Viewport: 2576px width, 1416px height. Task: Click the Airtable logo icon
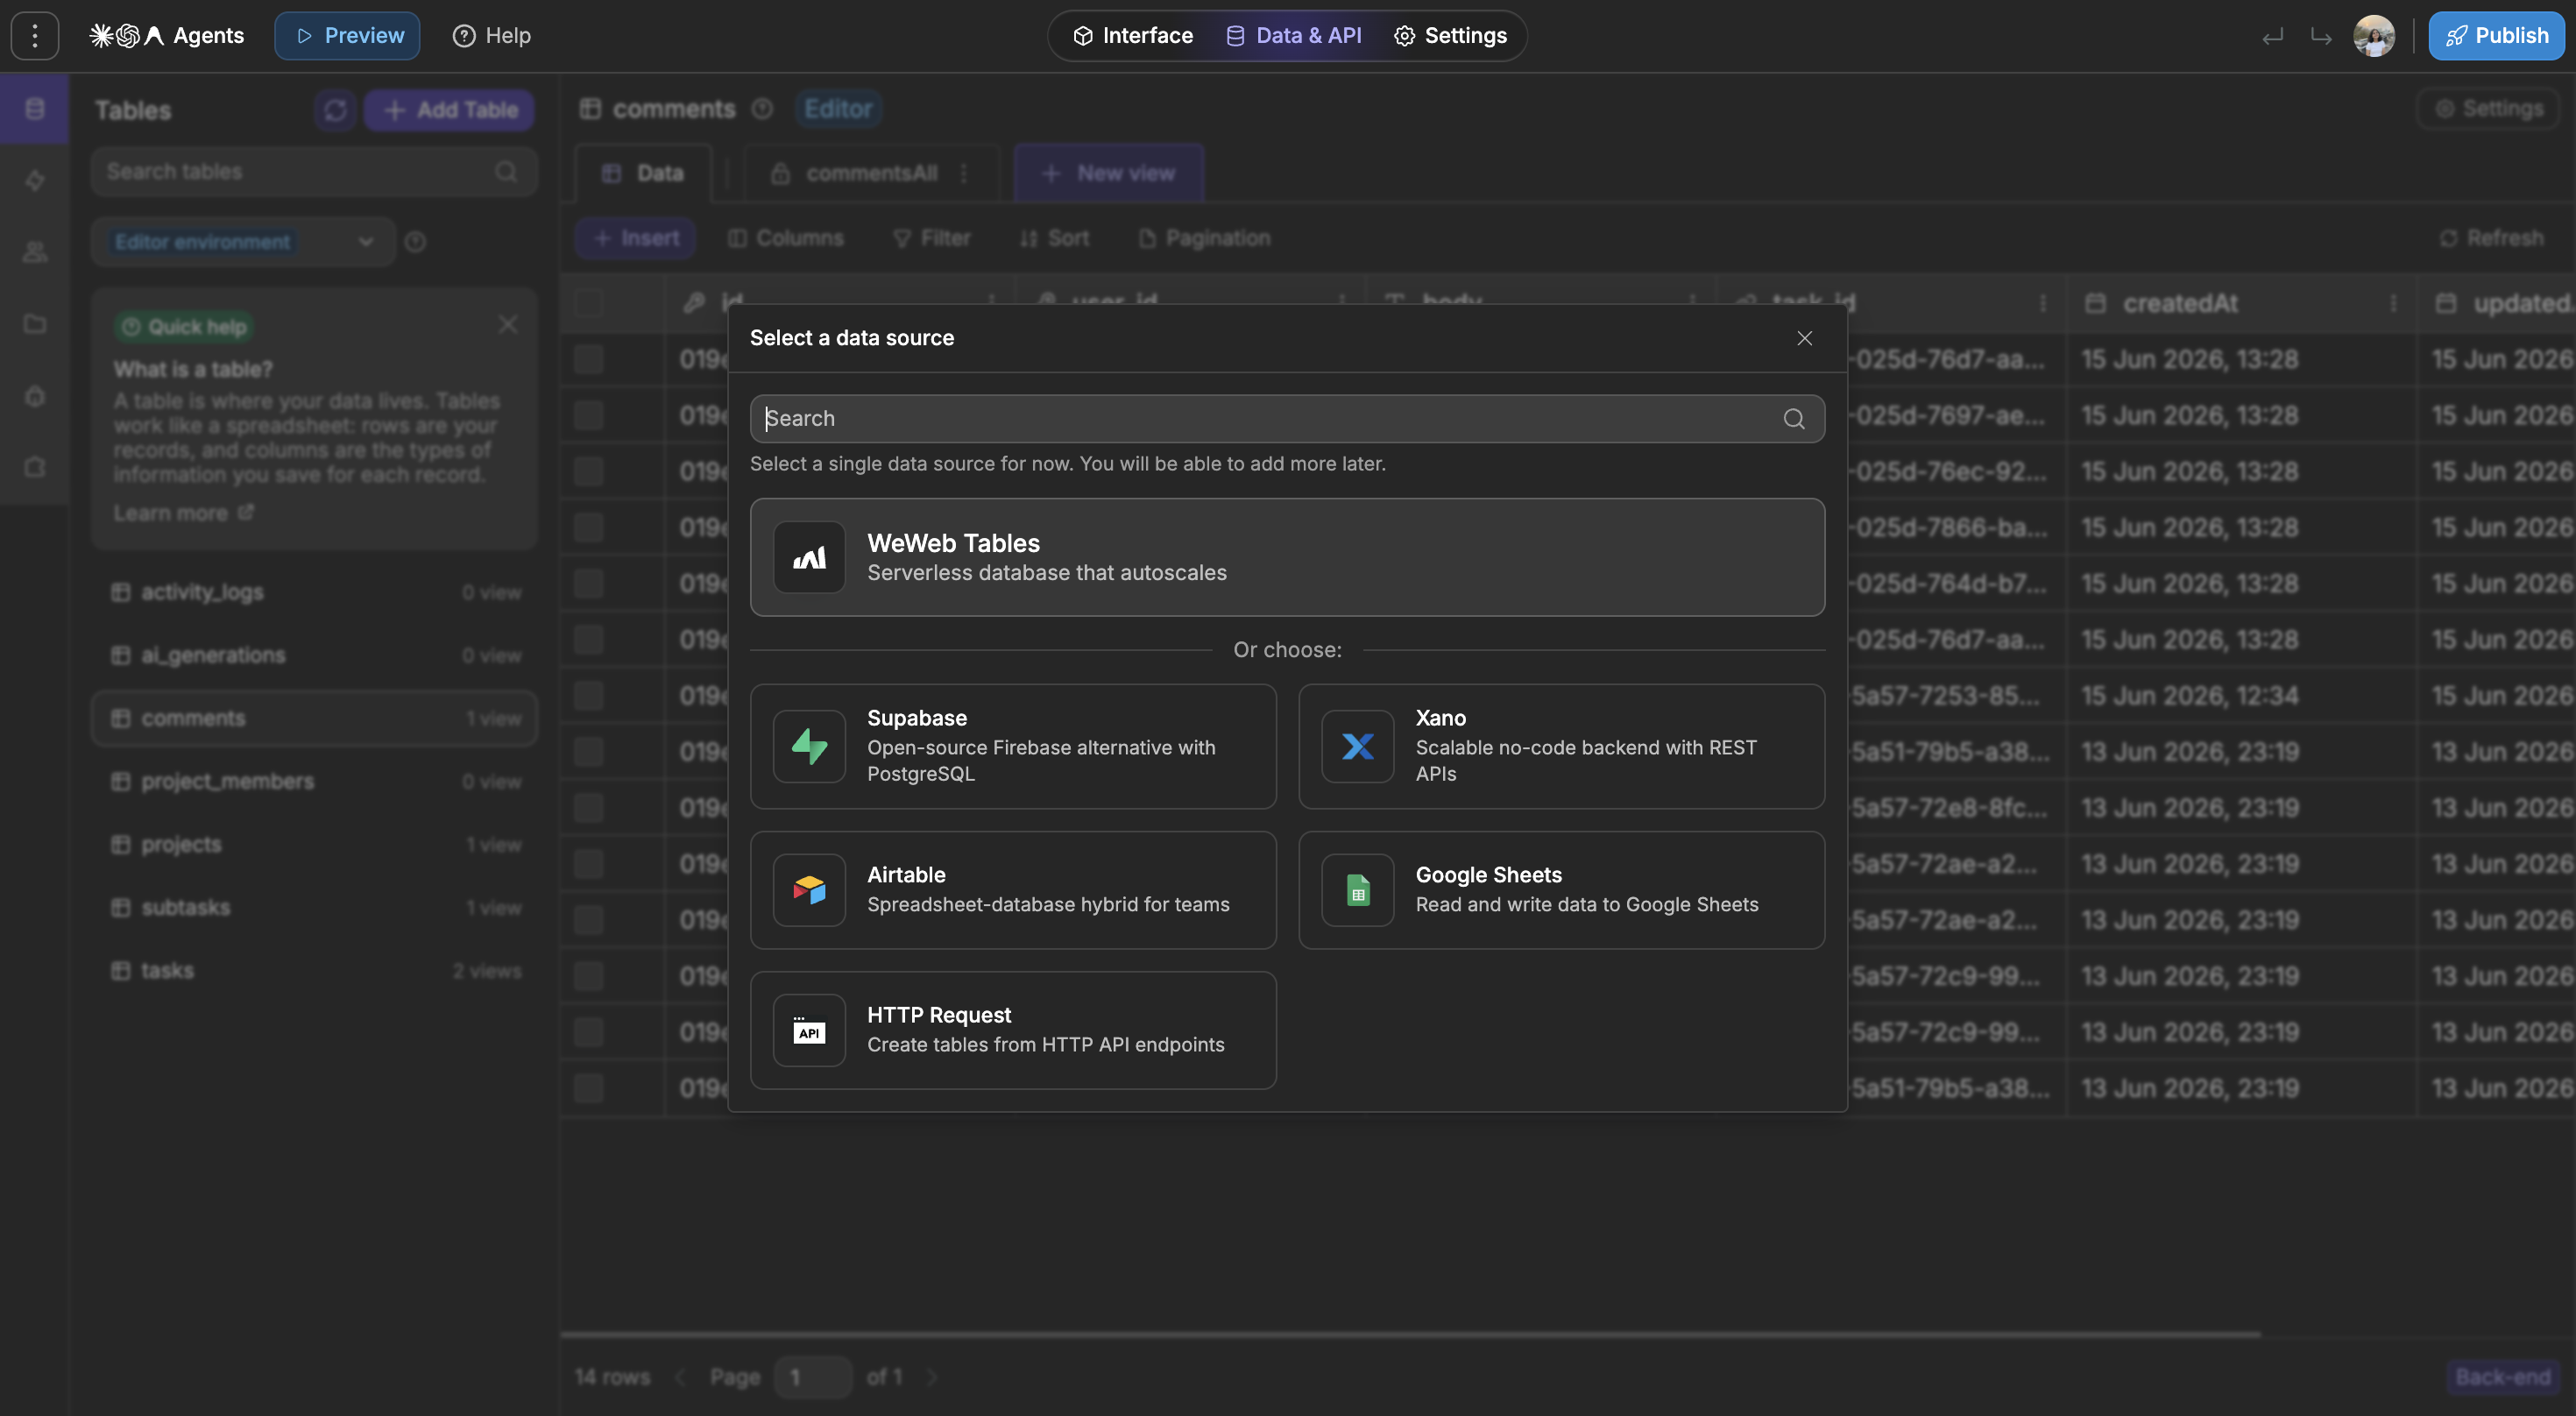pos(809,890)
